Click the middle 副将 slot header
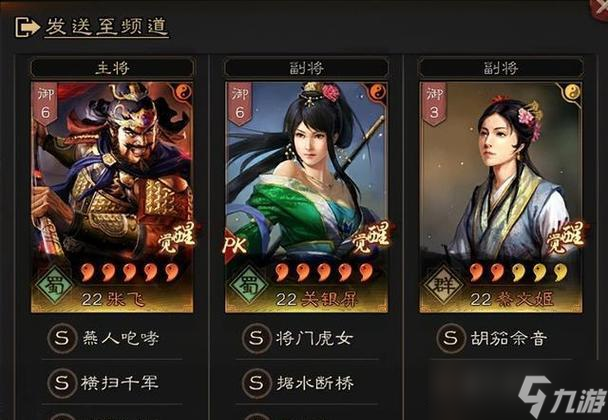 coord(306,68)
